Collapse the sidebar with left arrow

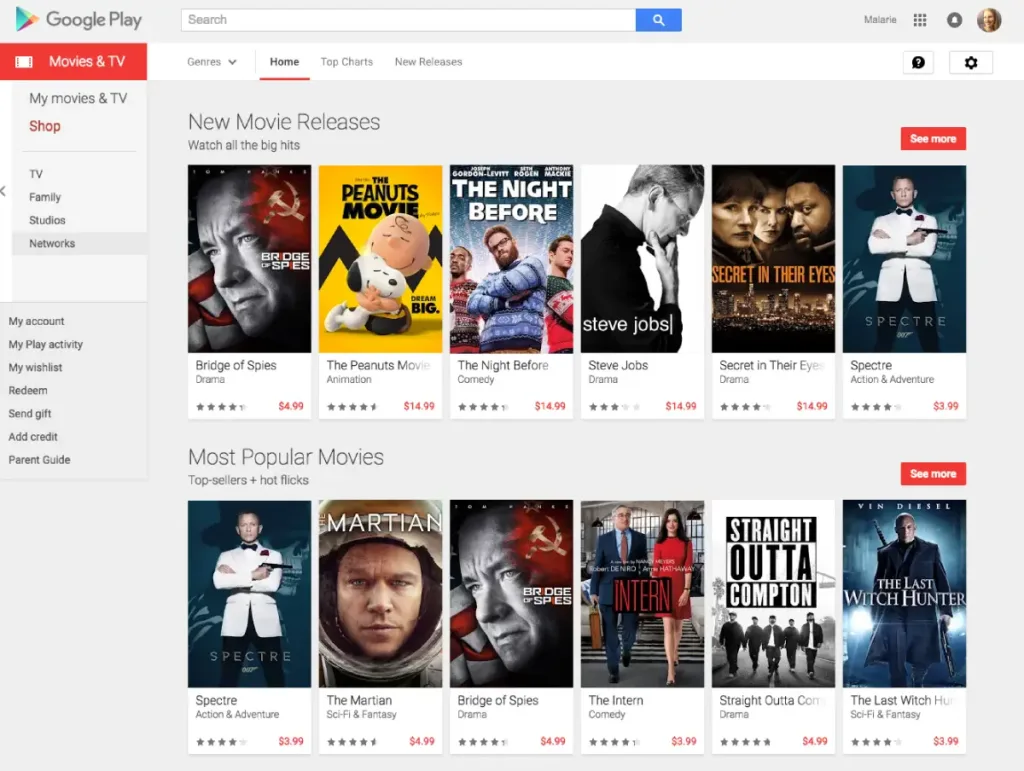pyautogui.click(x=3, y=191)
